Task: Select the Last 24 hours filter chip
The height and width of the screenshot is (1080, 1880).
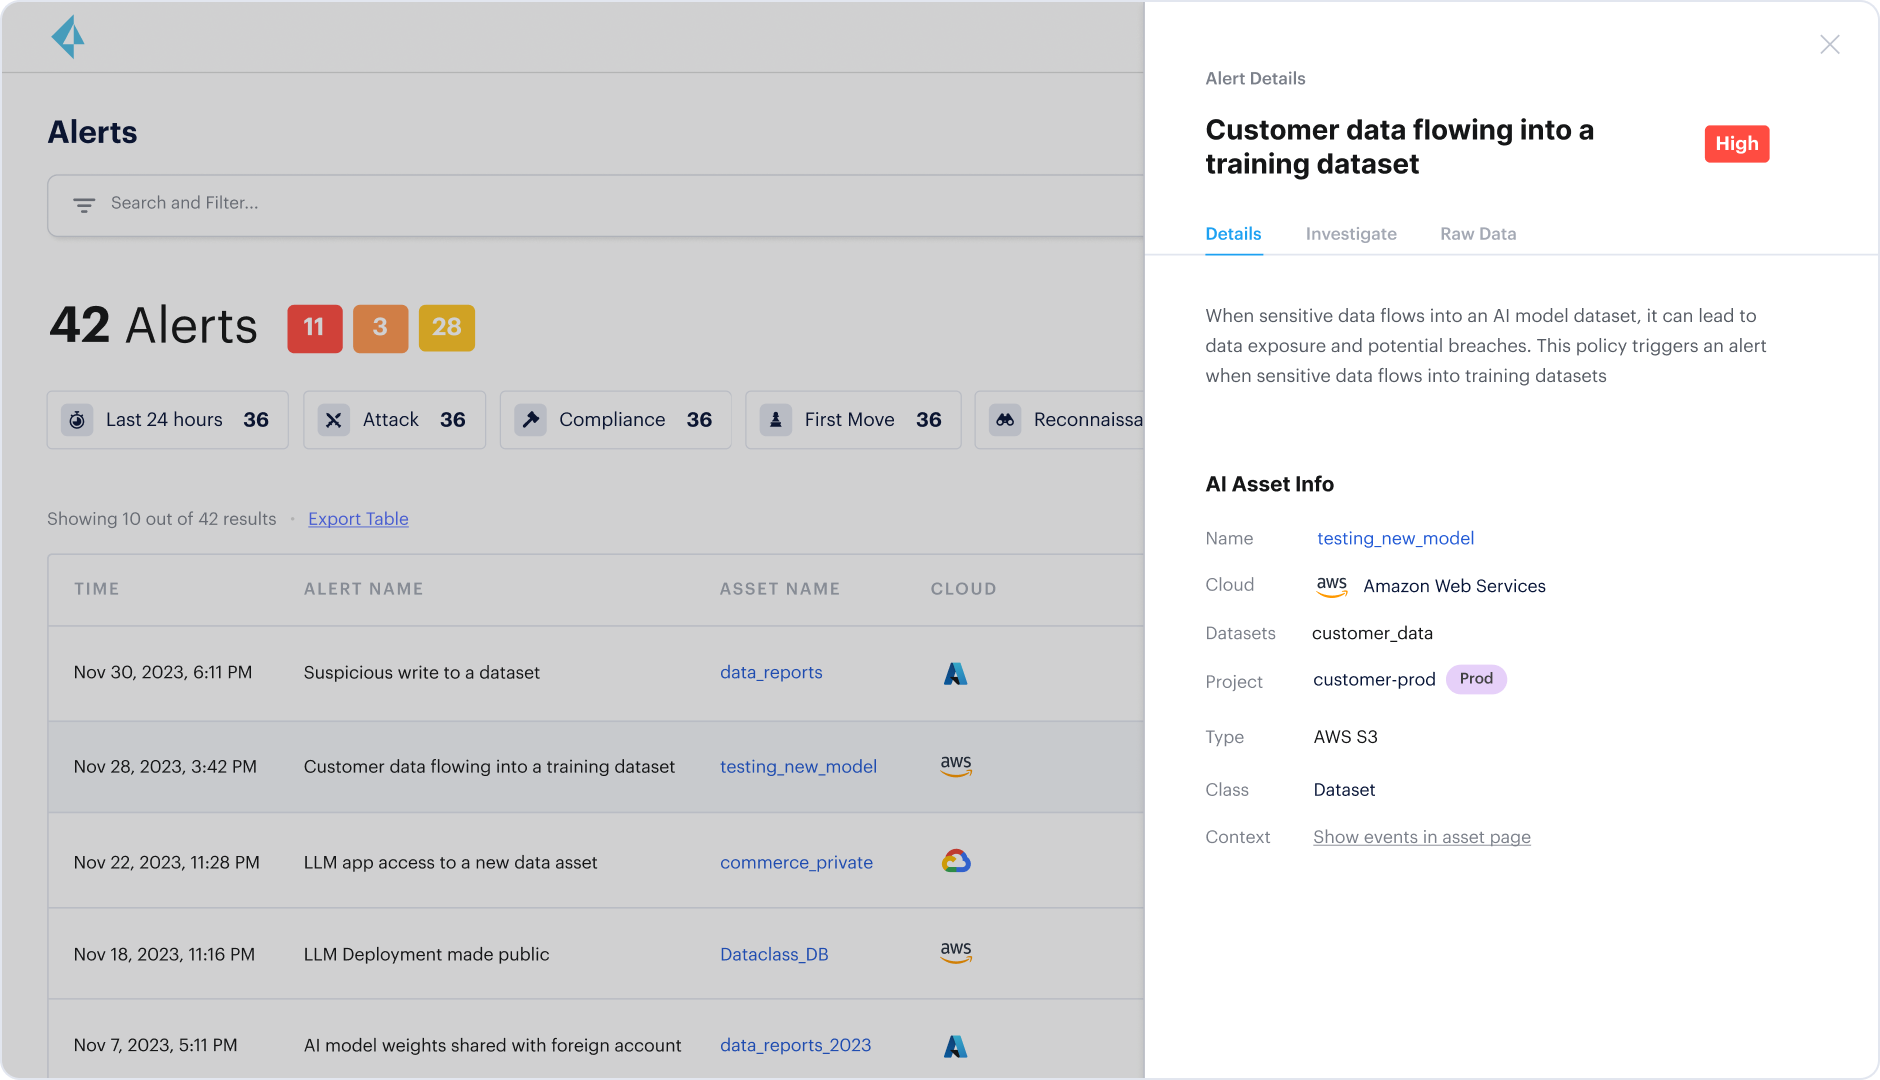Action: (x=167, y=420)
